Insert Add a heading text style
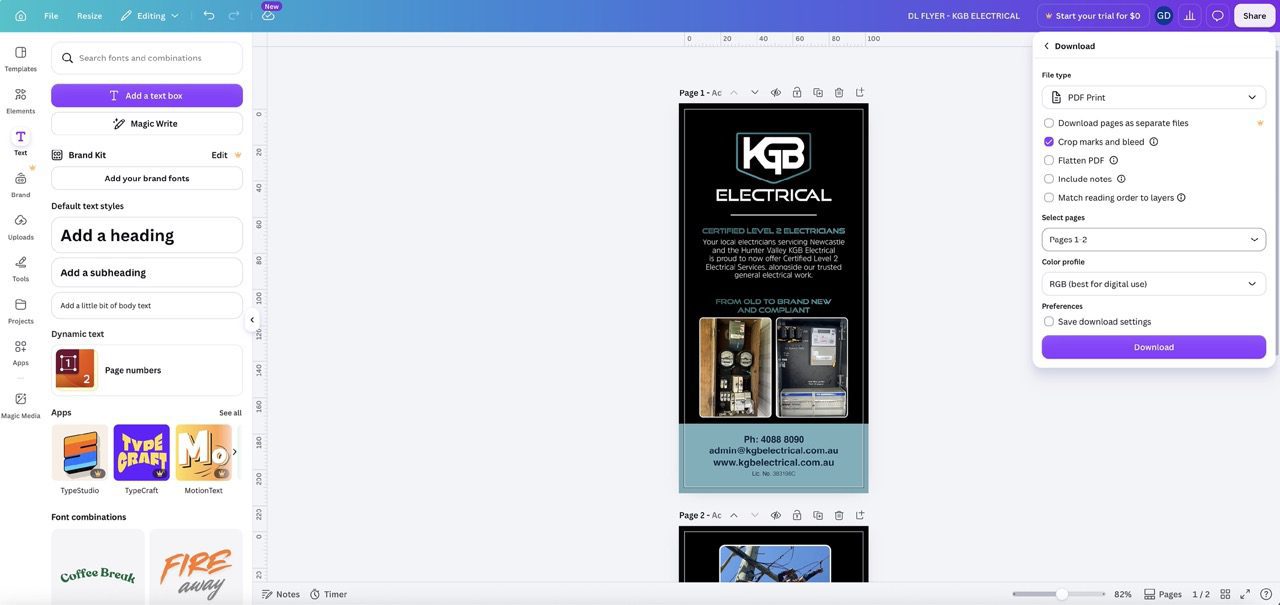This screenshot has width=1280, height=605. coord(147,235)
